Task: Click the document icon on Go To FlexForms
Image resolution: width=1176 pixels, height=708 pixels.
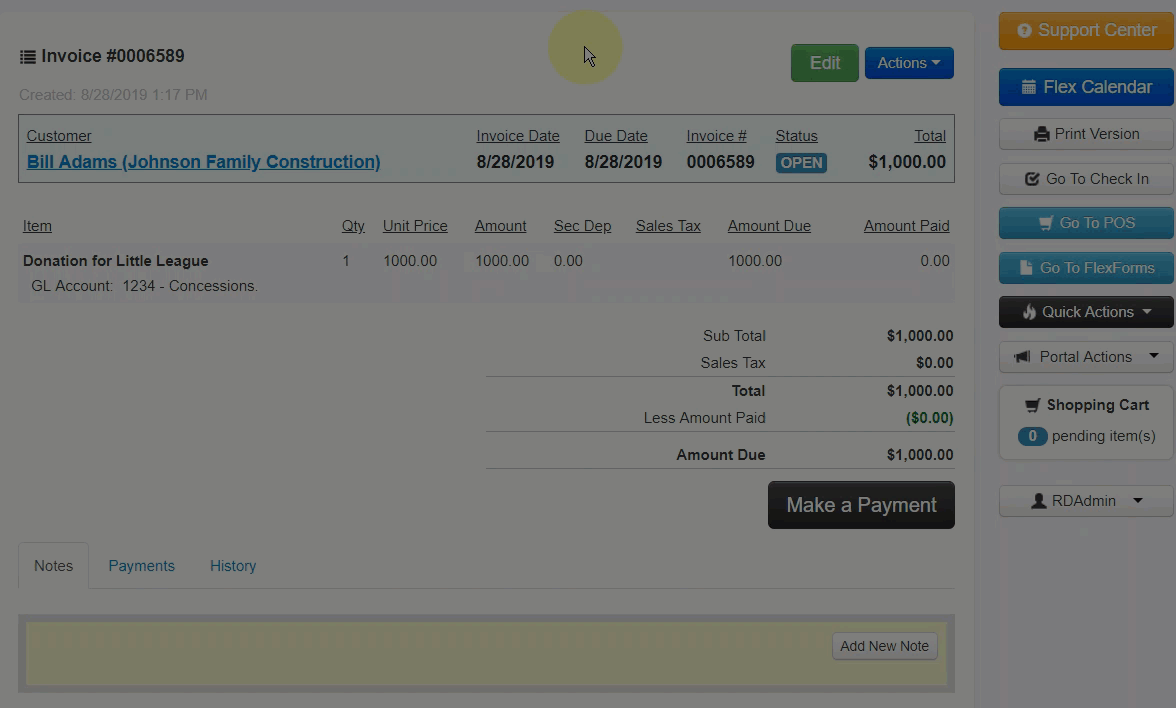Action: (x=1026, y=268)
